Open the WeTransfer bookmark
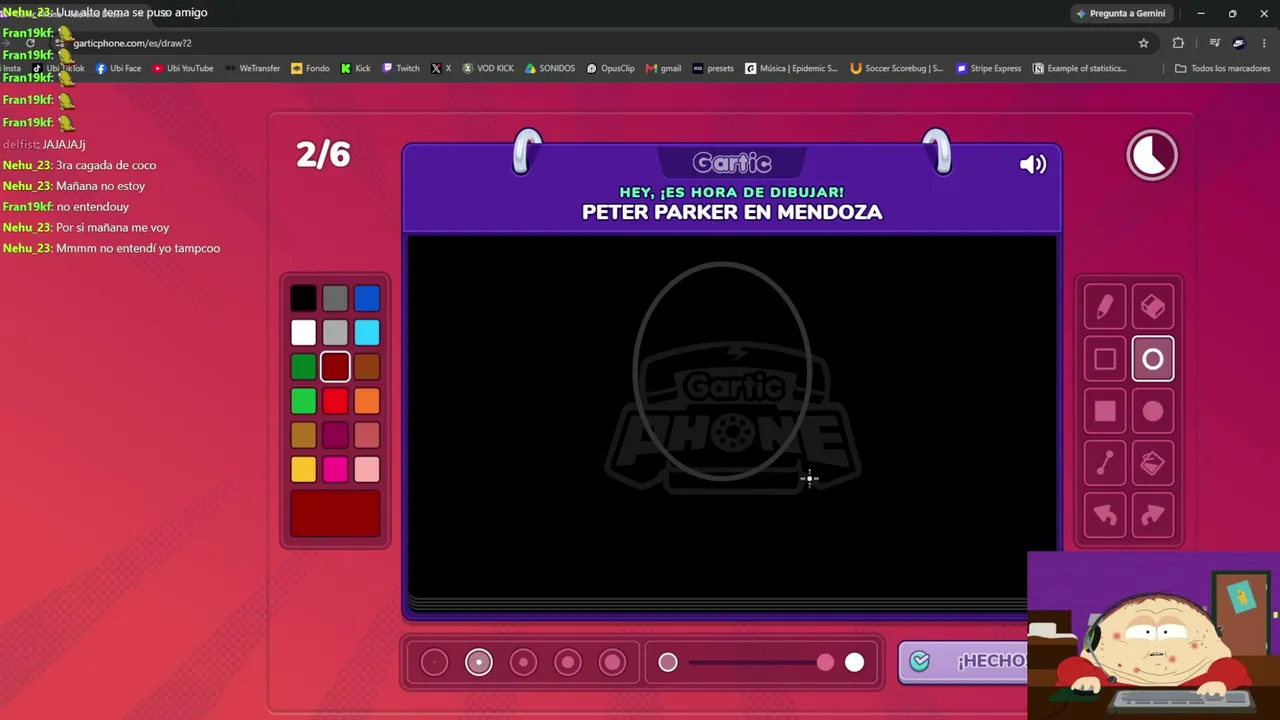Image resolution: width=1280 pixels, height=720 pixels. click(252, 68)
